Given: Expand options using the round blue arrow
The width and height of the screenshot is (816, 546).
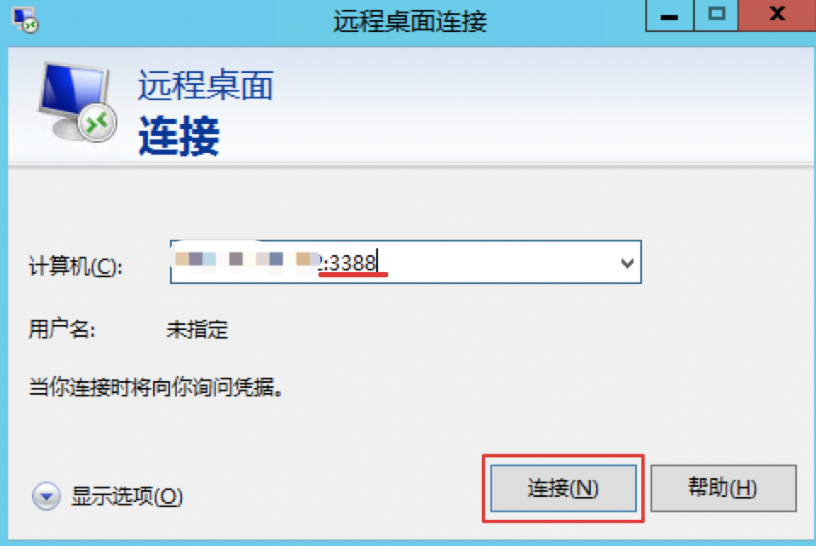Looking at the screenshot, I should [46, 496].
